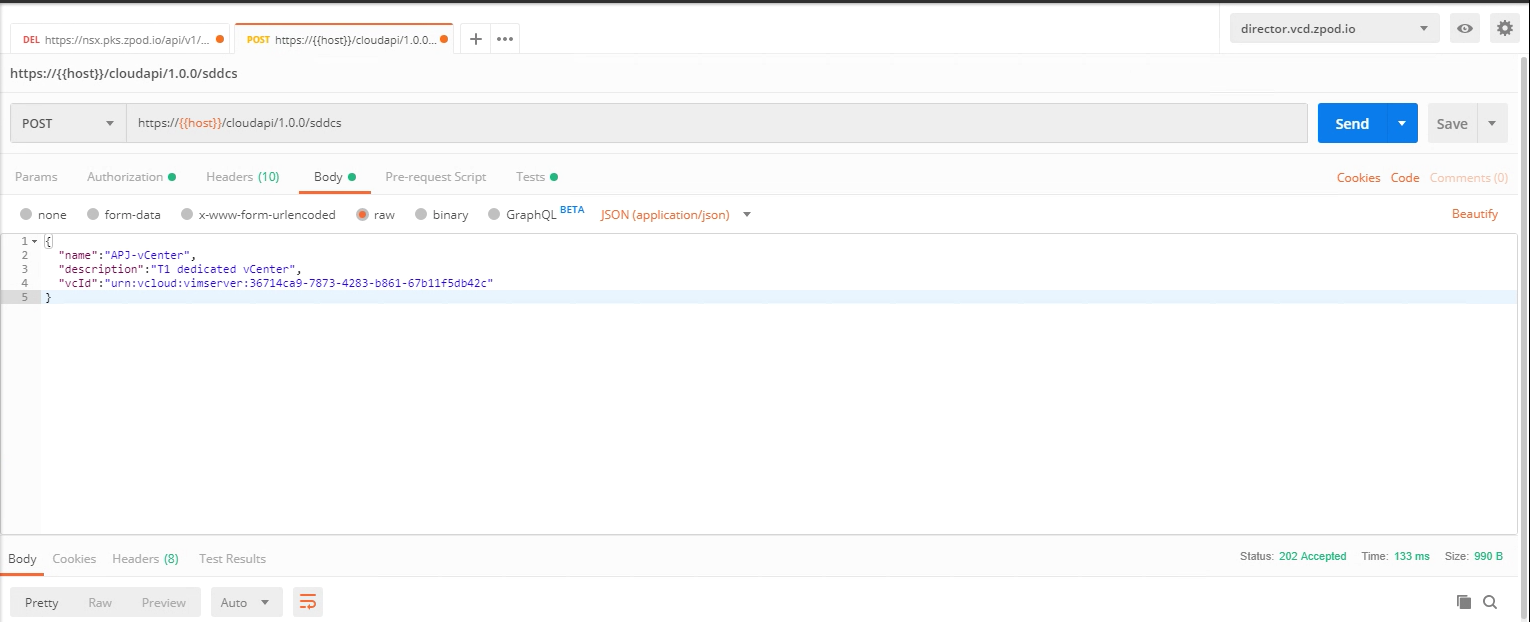
Task: Click the blue Send button
Action: 1351,124
